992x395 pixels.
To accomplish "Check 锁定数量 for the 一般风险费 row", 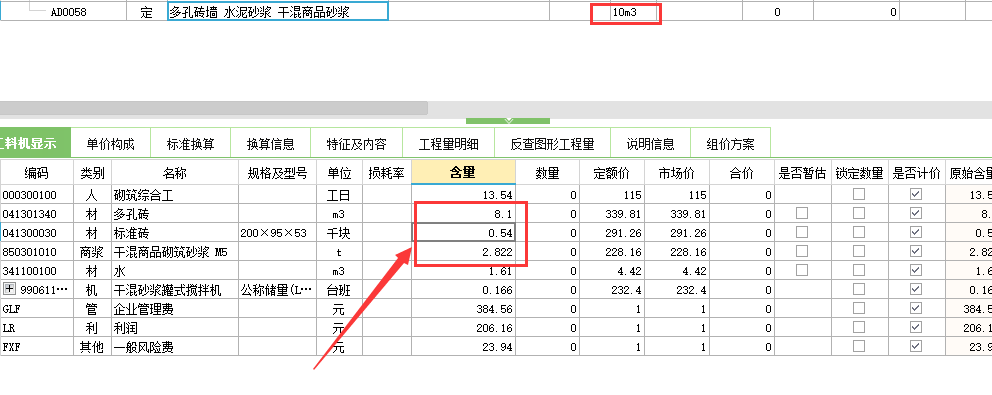I will click(x=859, y=347).
